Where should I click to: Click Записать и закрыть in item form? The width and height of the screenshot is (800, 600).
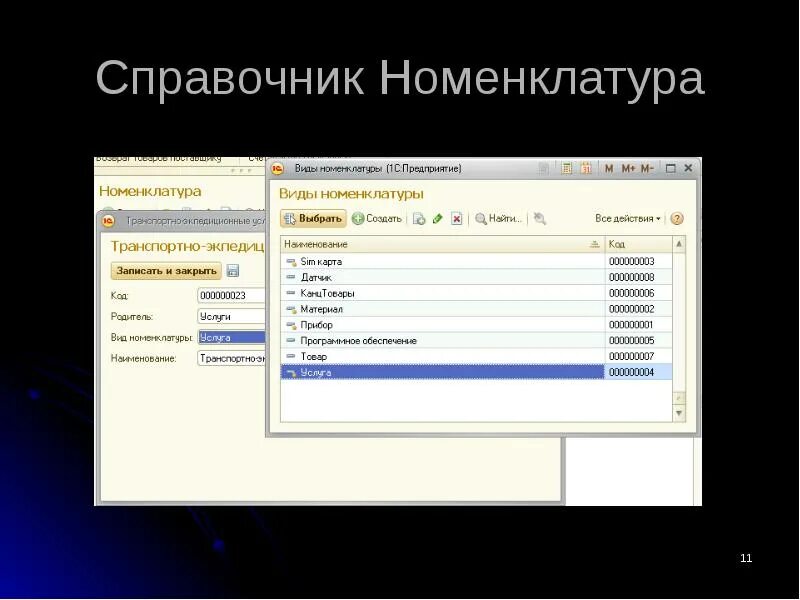166,271
